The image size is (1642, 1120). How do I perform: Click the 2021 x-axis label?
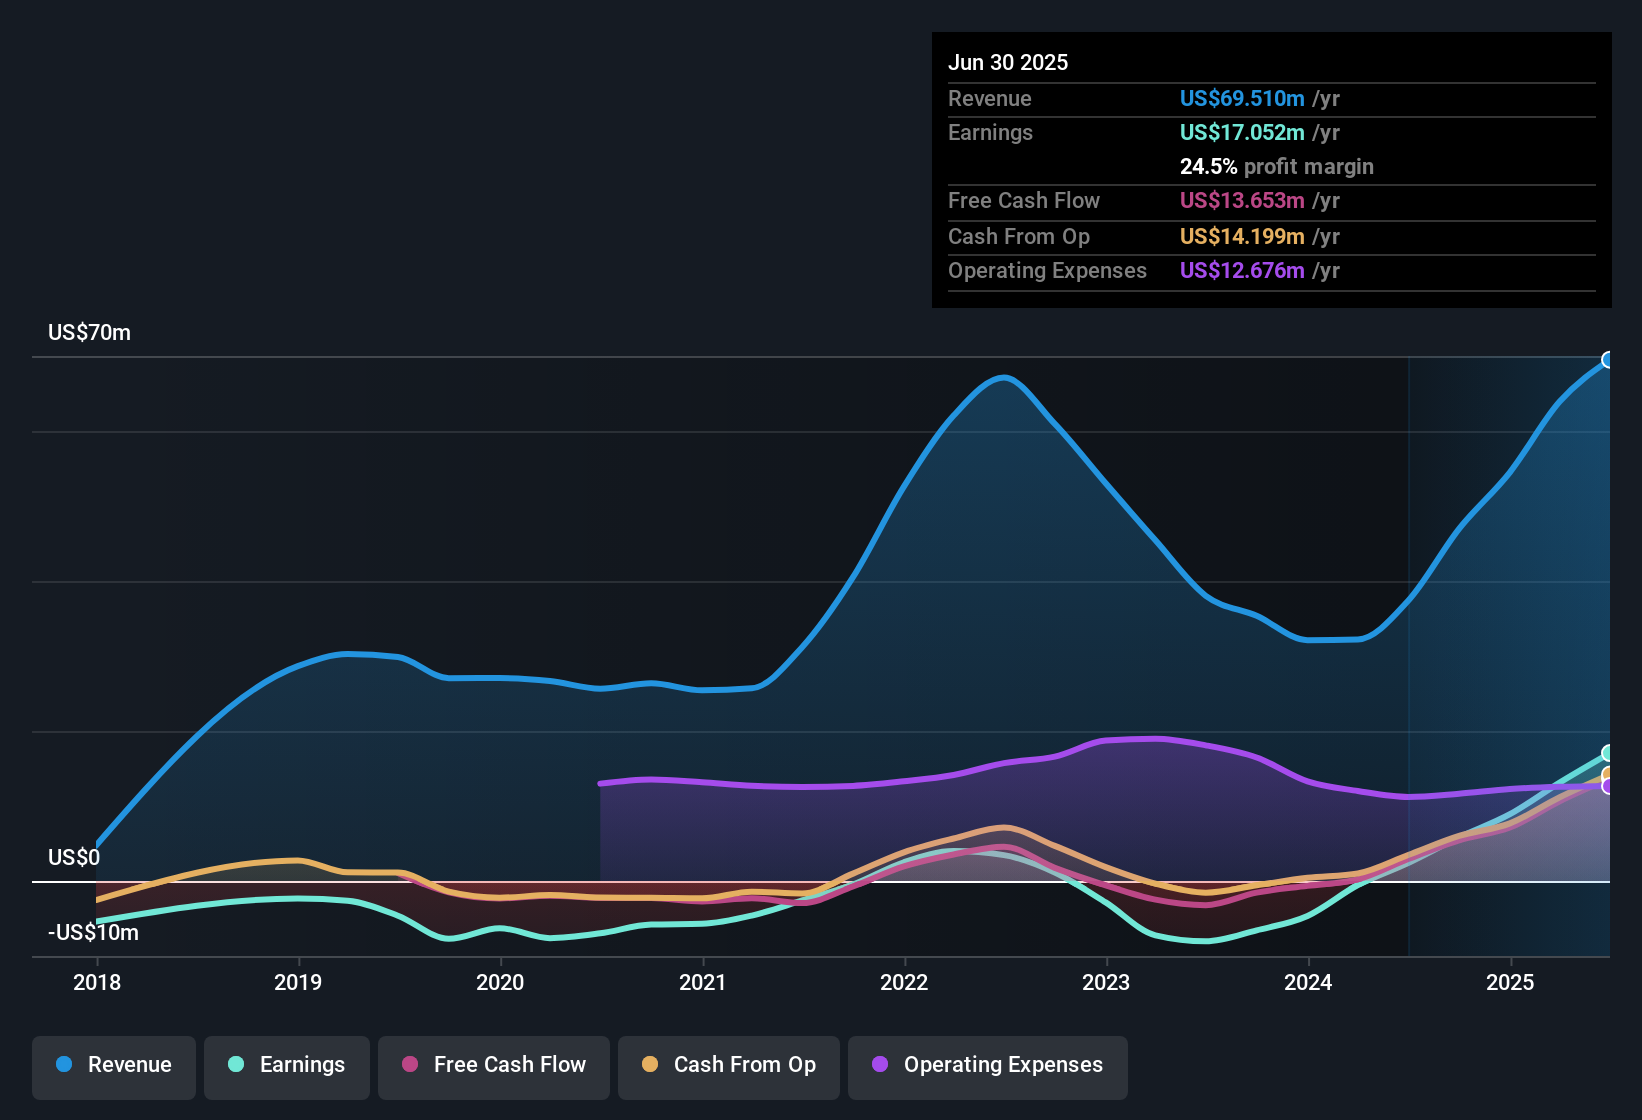click(702, 983)
